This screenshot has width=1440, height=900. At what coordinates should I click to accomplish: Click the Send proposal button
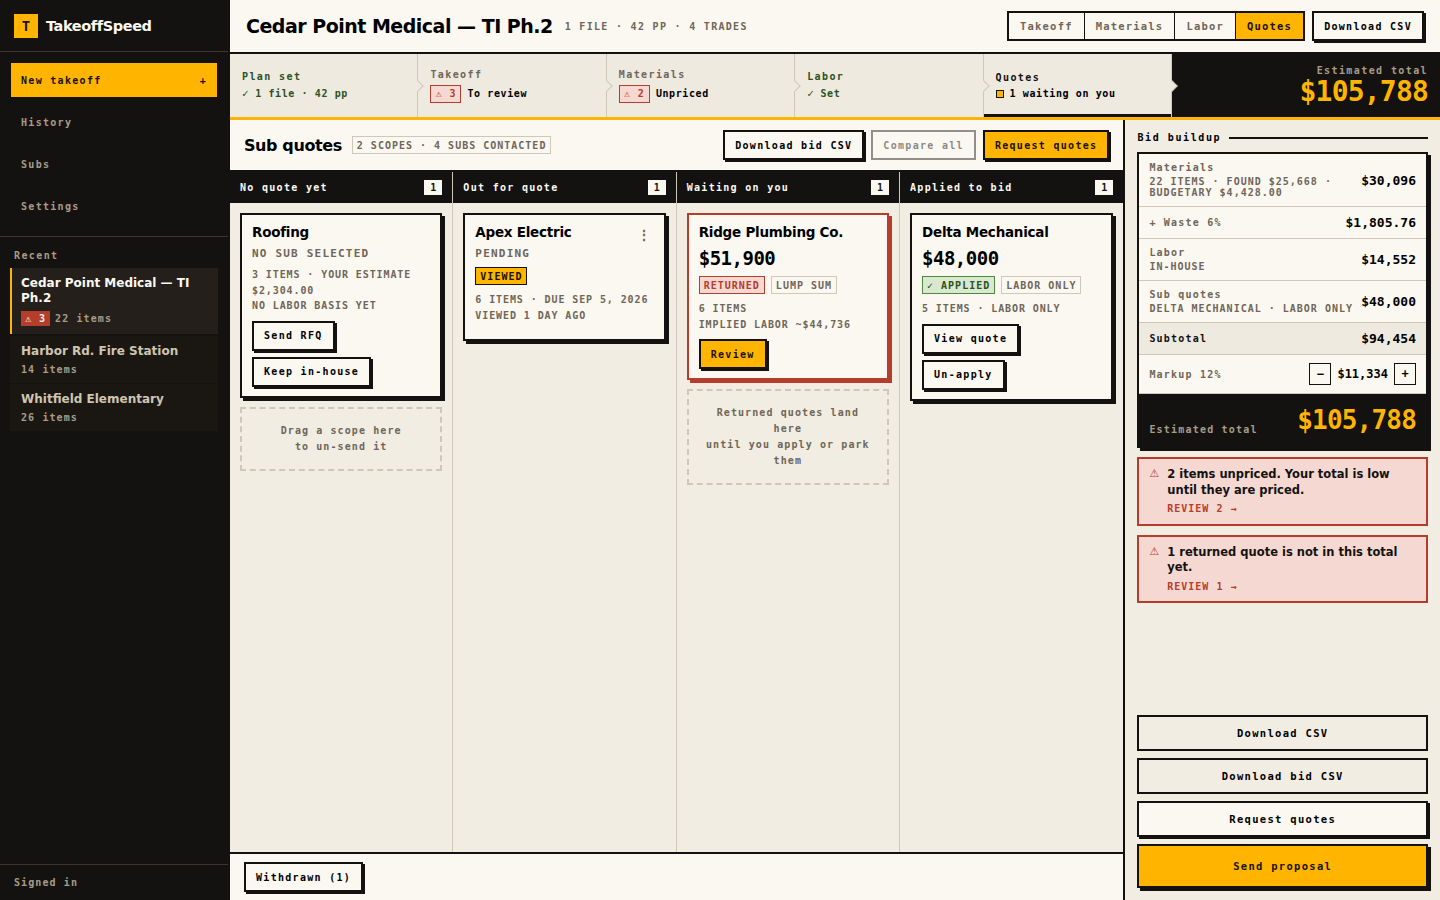tap(1282, 866)
